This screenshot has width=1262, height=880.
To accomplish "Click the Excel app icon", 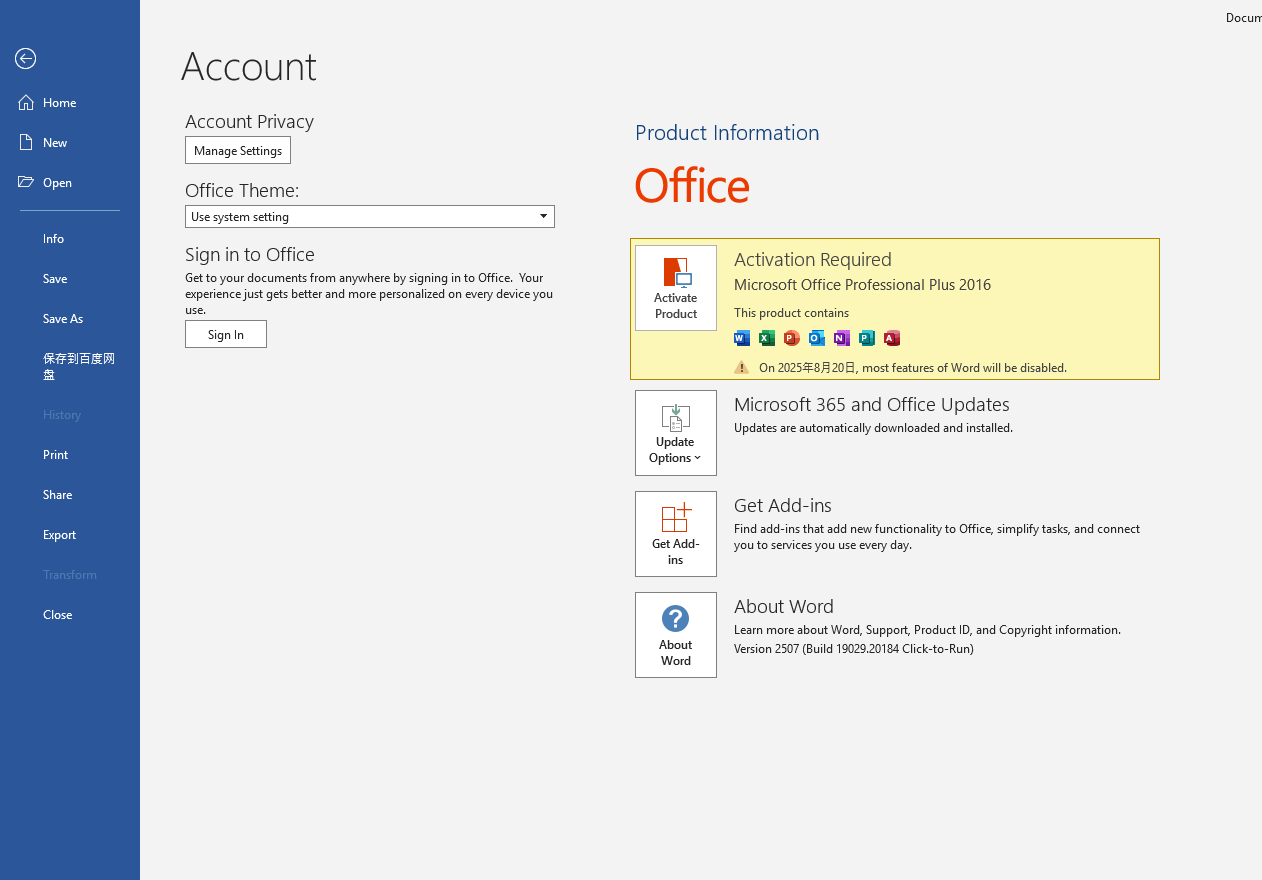I will click(767, 338).
